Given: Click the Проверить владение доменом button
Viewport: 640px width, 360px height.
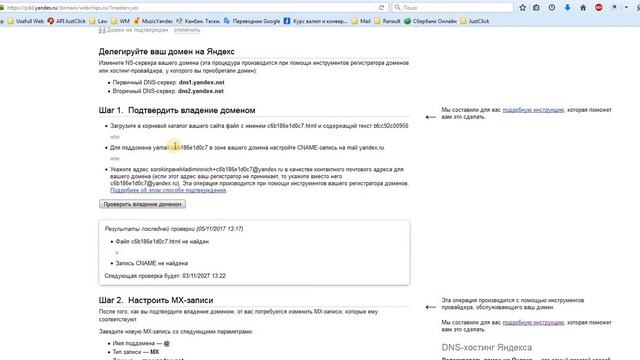Looking at the screenshot, I should click(x=142, y=204).
